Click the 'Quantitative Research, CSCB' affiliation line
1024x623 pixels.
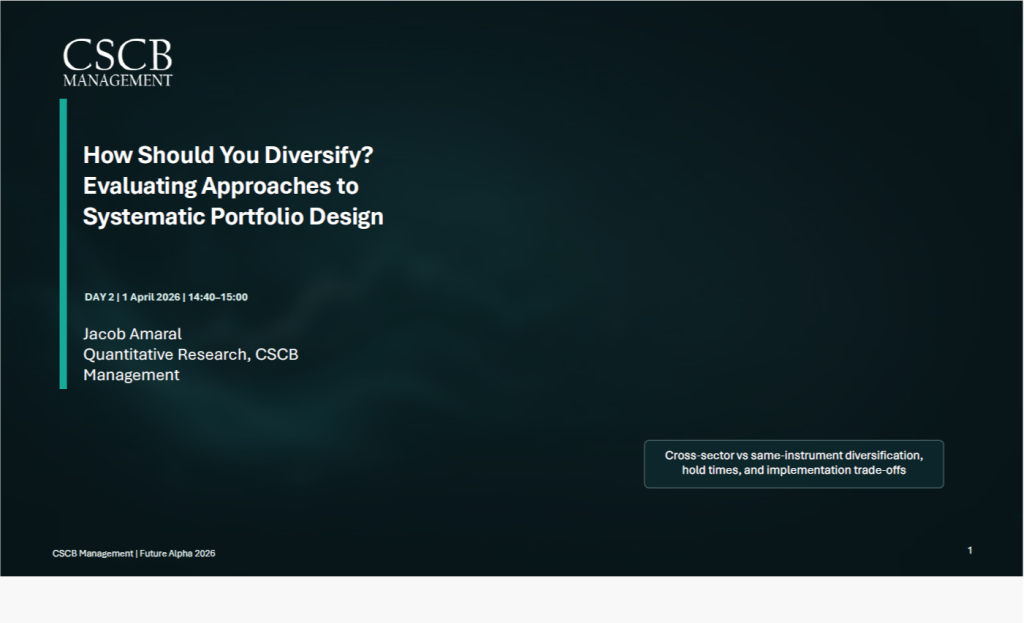pos(190,354)
